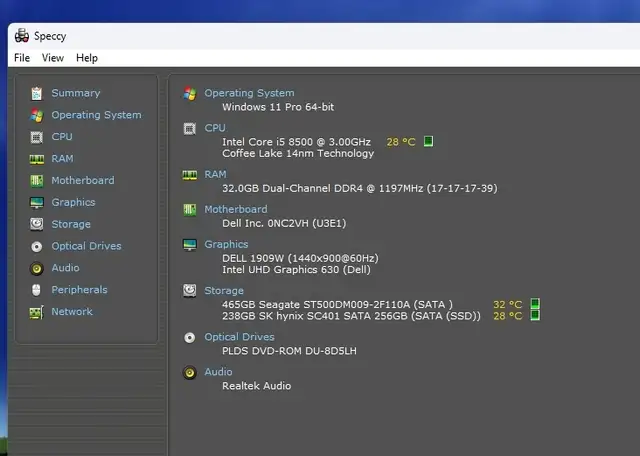Go to Operating System sidebar section
This screenshot has height=456, width=640.
click(96, 115)
